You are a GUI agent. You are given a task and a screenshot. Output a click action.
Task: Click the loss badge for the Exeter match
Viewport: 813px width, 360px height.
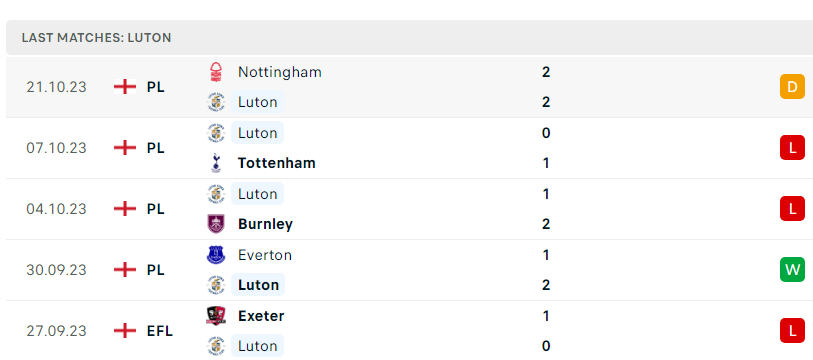pos(792,331)
